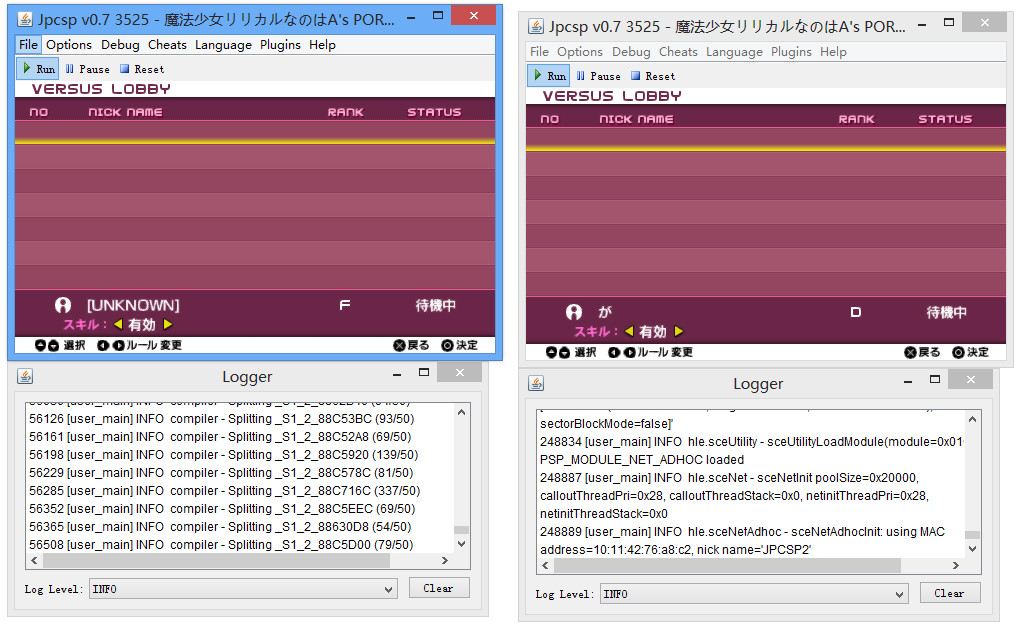1022x633 pixels.
Task: Click NICK NAME header in left lobby
Action: click(125, 112)
